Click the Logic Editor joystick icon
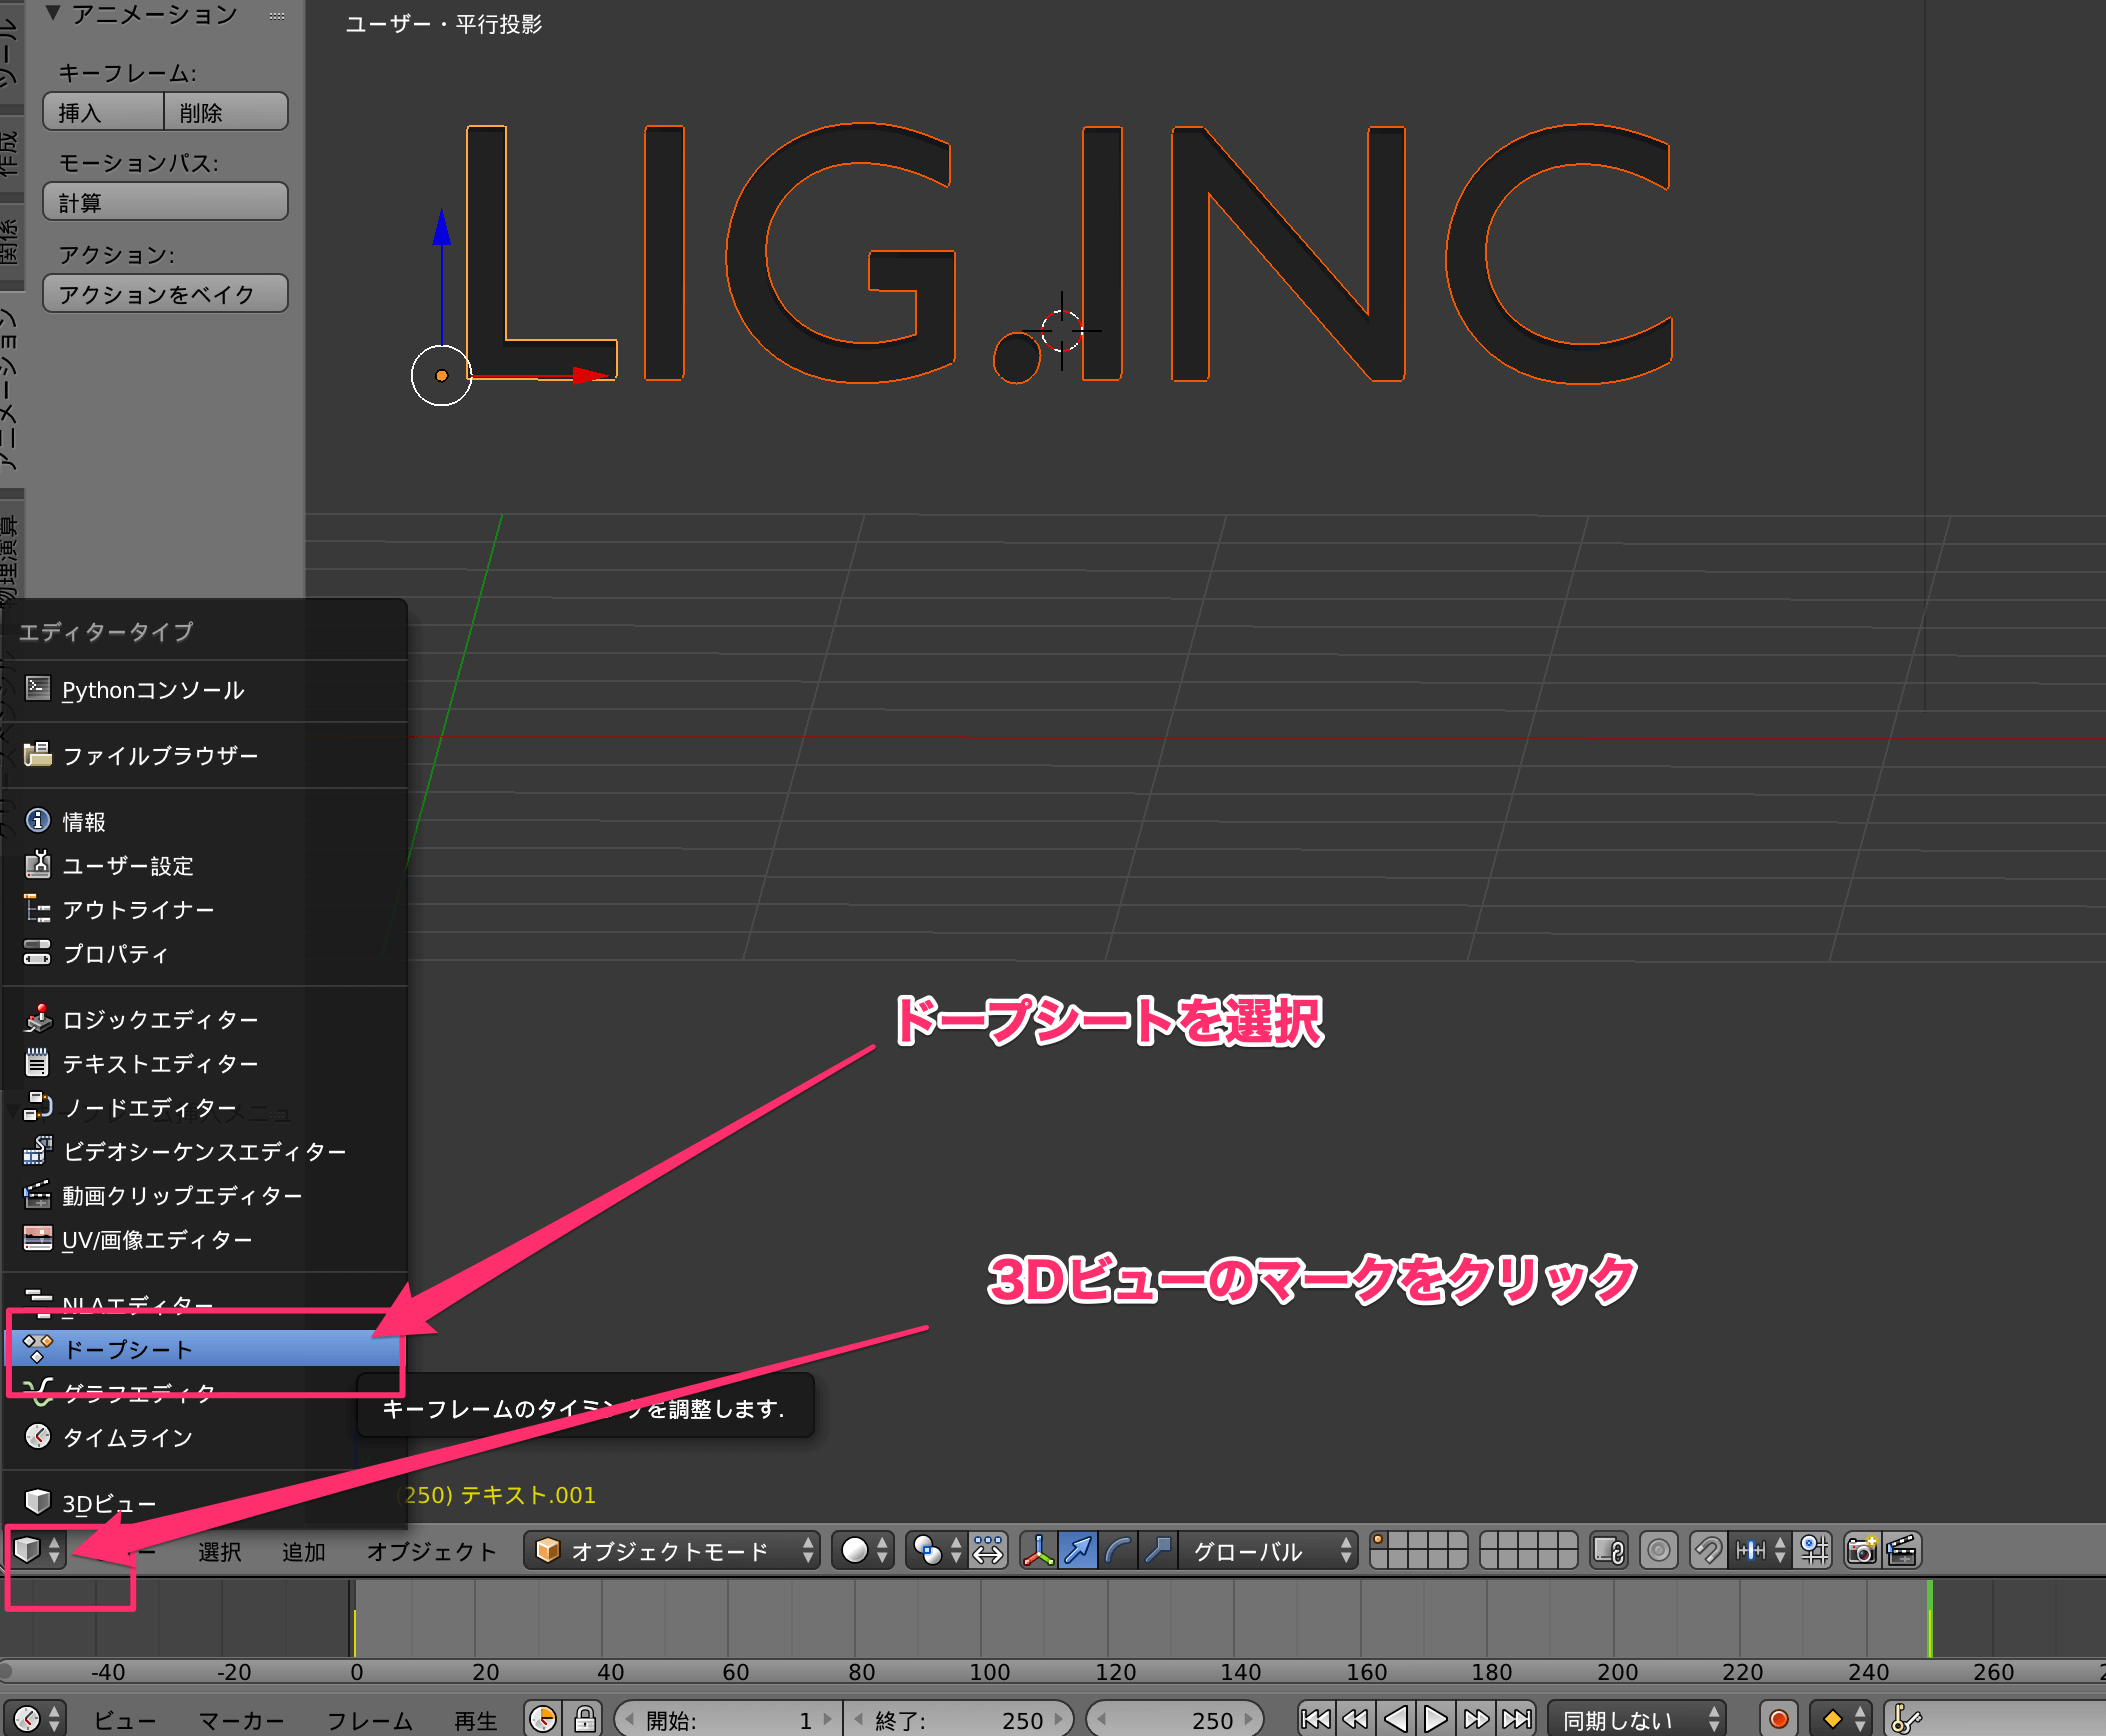Screen dimensions: 2106x1736 (x=38, y=1019)
